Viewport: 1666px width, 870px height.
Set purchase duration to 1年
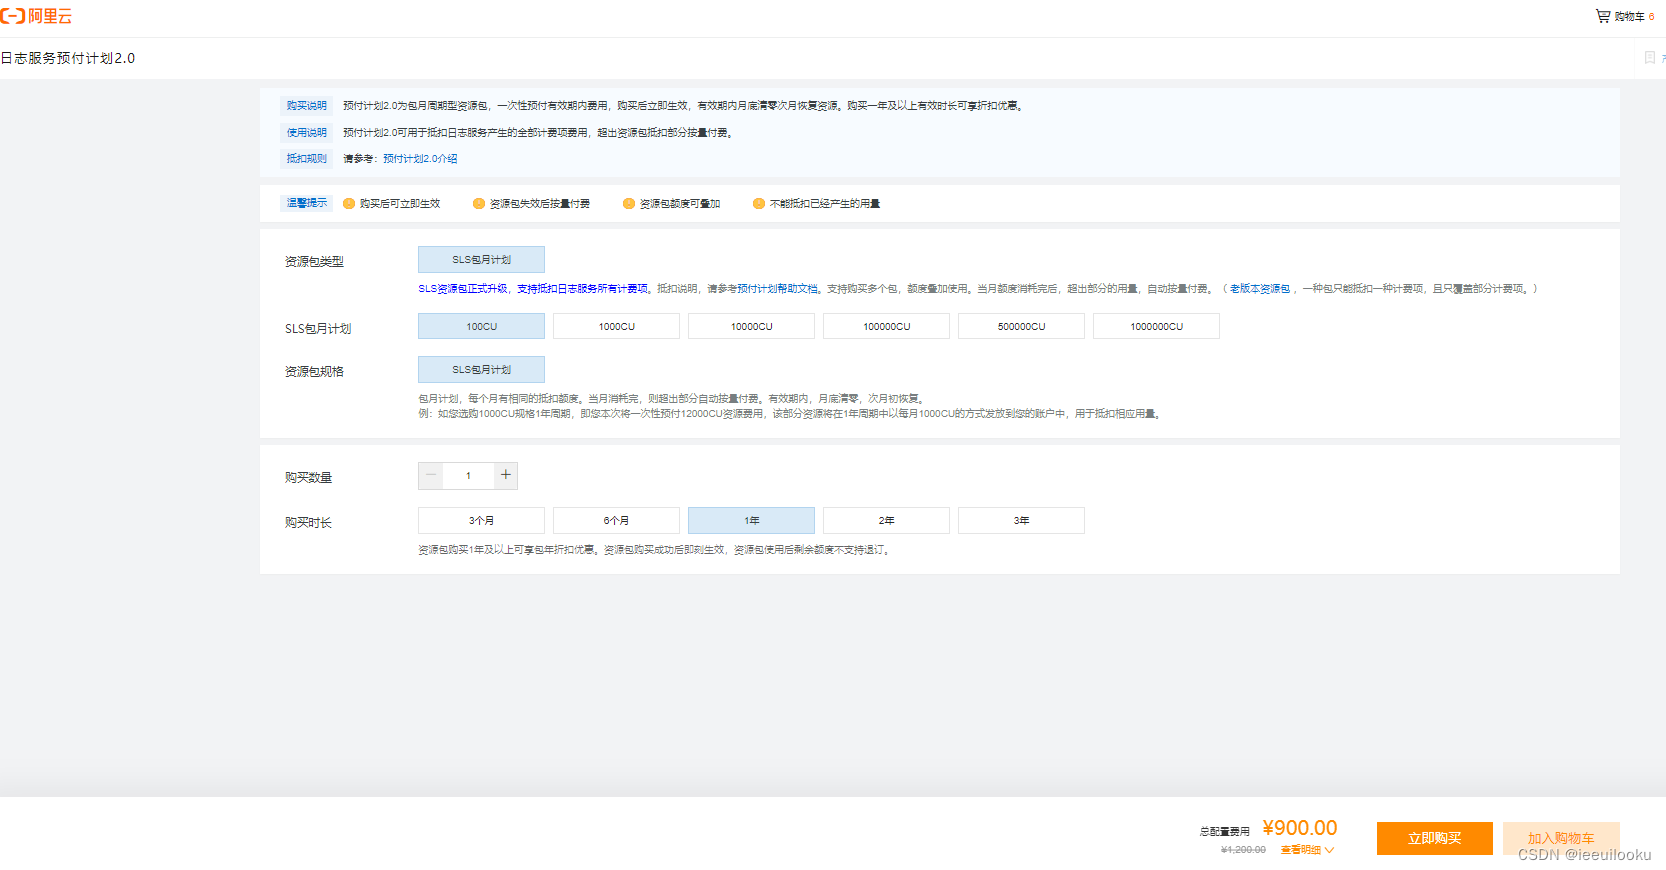pos(751,520)
